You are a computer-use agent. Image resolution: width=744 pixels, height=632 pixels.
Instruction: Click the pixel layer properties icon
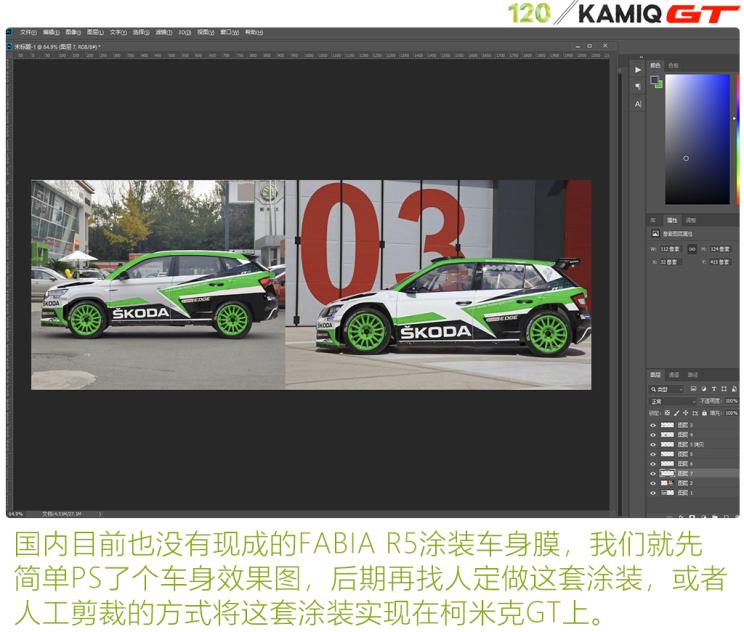655,233
